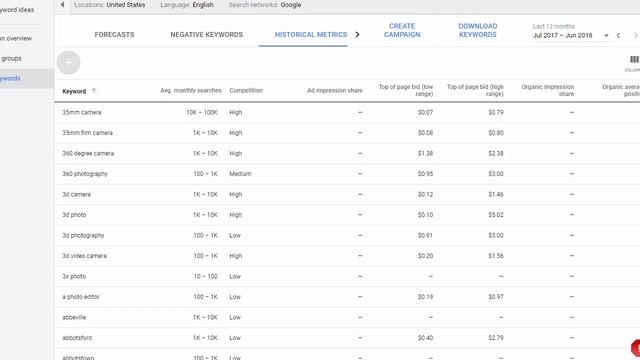Click the $3.00 high range bid
The image size is (640, 360).
pyautogui.click(x=496, y=174)
